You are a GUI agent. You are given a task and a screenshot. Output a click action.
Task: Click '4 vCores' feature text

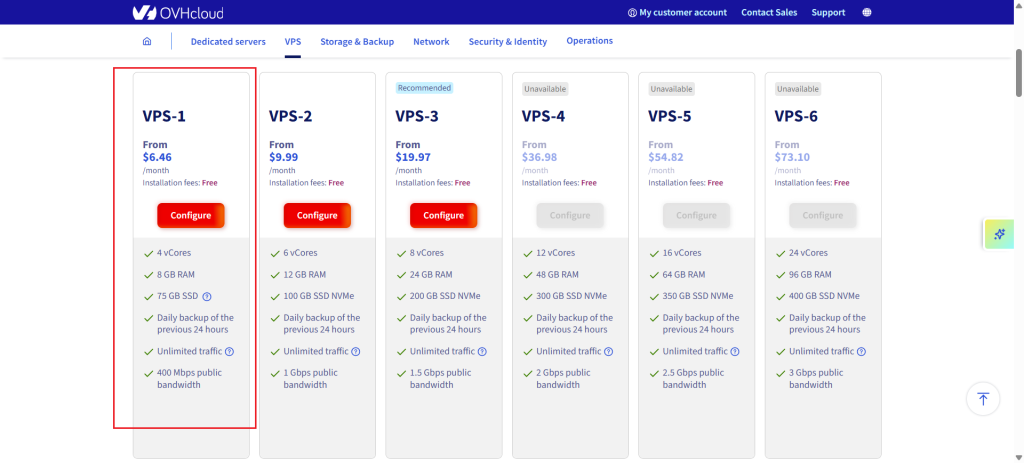174,253
